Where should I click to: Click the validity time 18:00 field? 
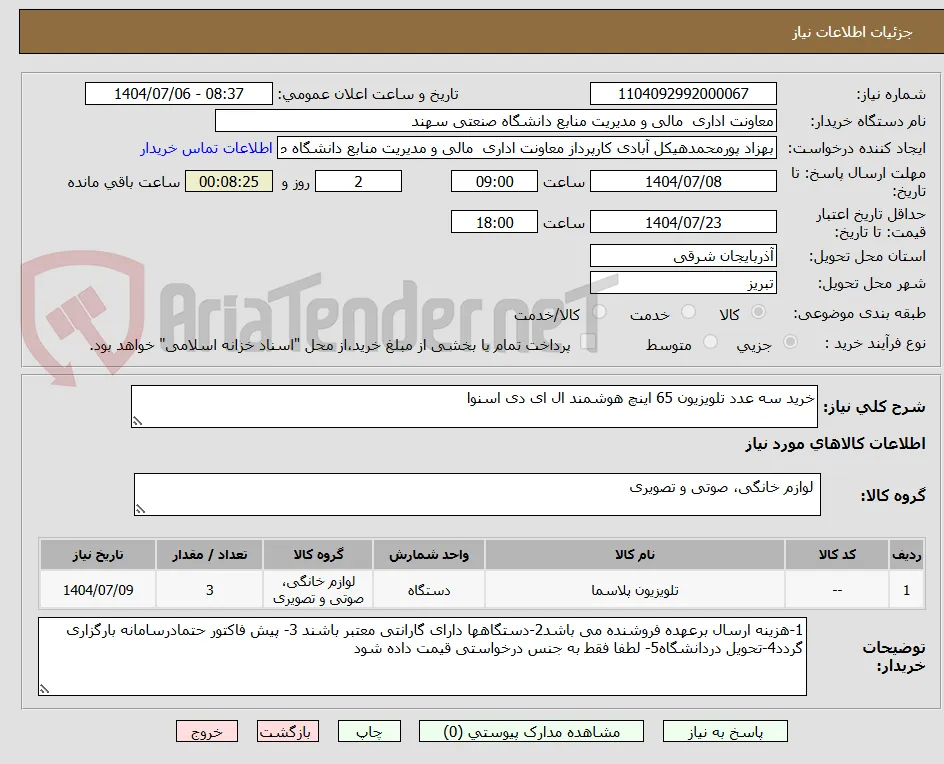pos(494,222)
